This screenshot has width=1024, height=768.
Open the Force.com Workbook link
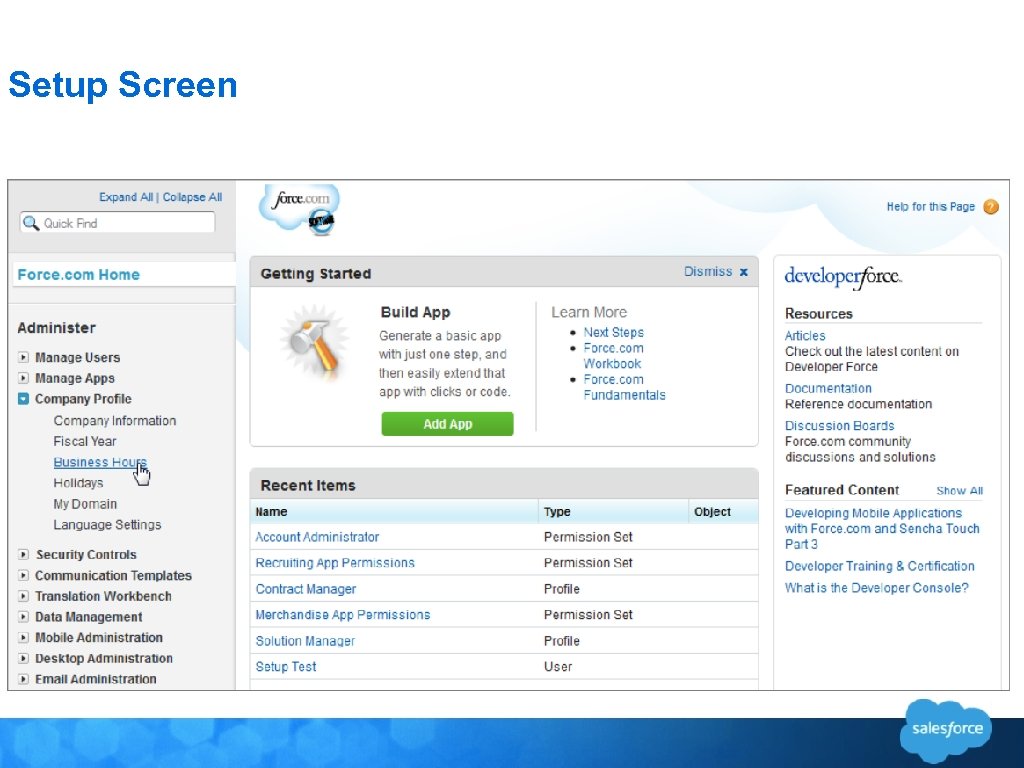[x=613, y=356]
